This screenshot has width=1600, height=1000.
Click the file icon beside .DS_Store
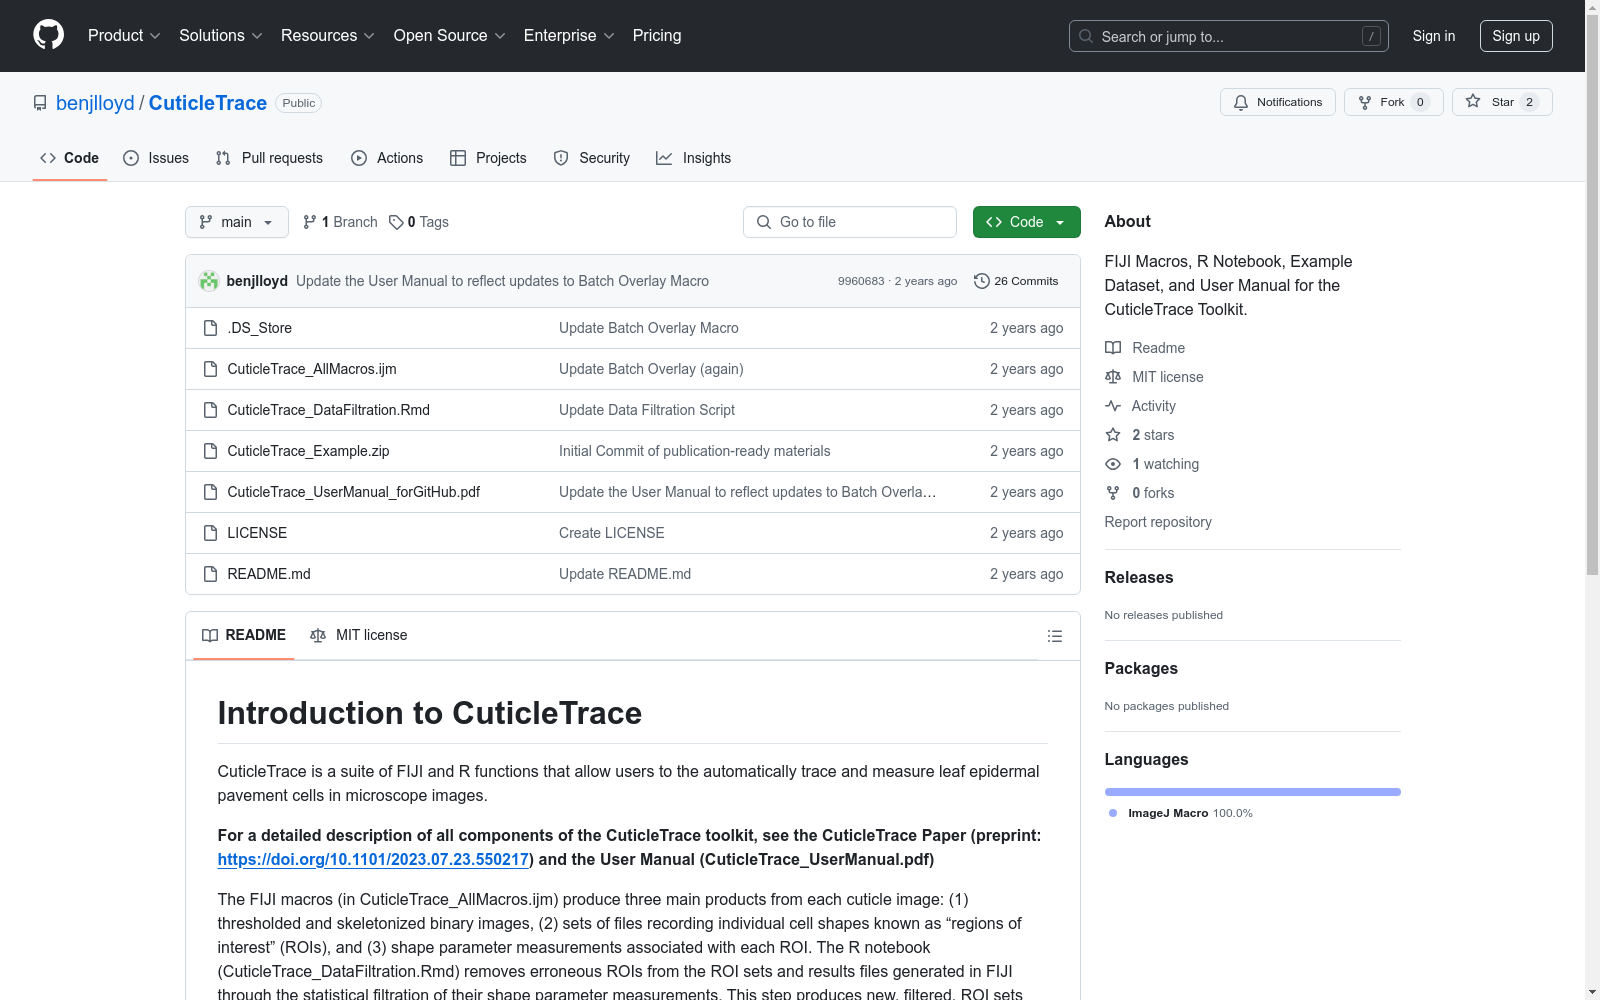tap(210, 328)
